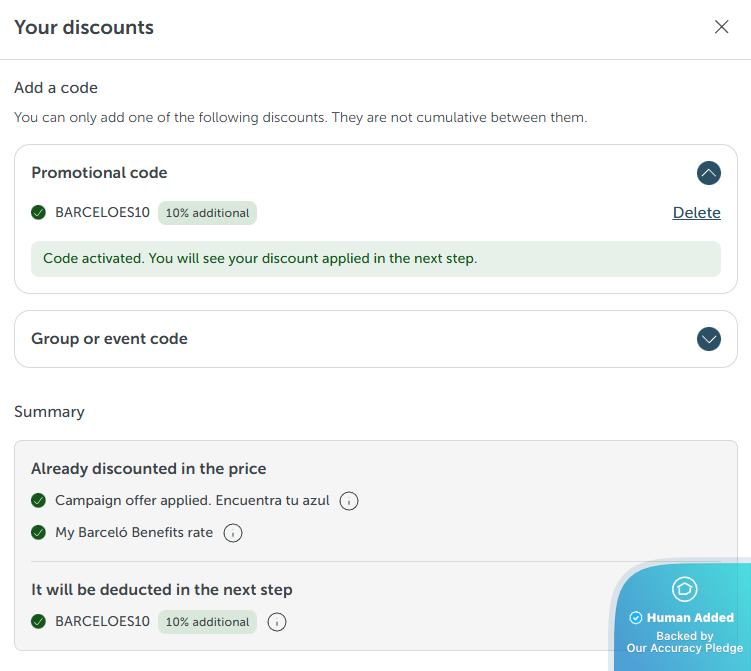This screenshot has height=671, width=751.
Task: Click the house icon in Human Added badge
Action: click(684, 589)
